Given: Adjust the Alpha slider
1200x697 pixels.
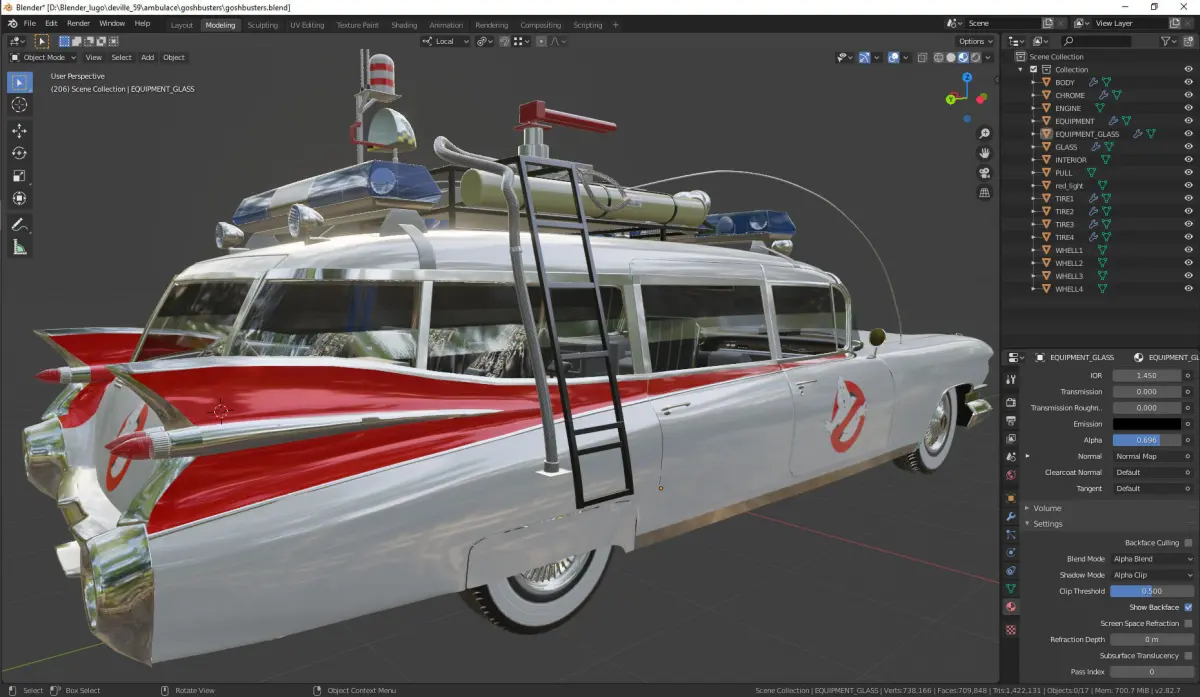Looking at the screenshot, I should tap(1146, 440).
